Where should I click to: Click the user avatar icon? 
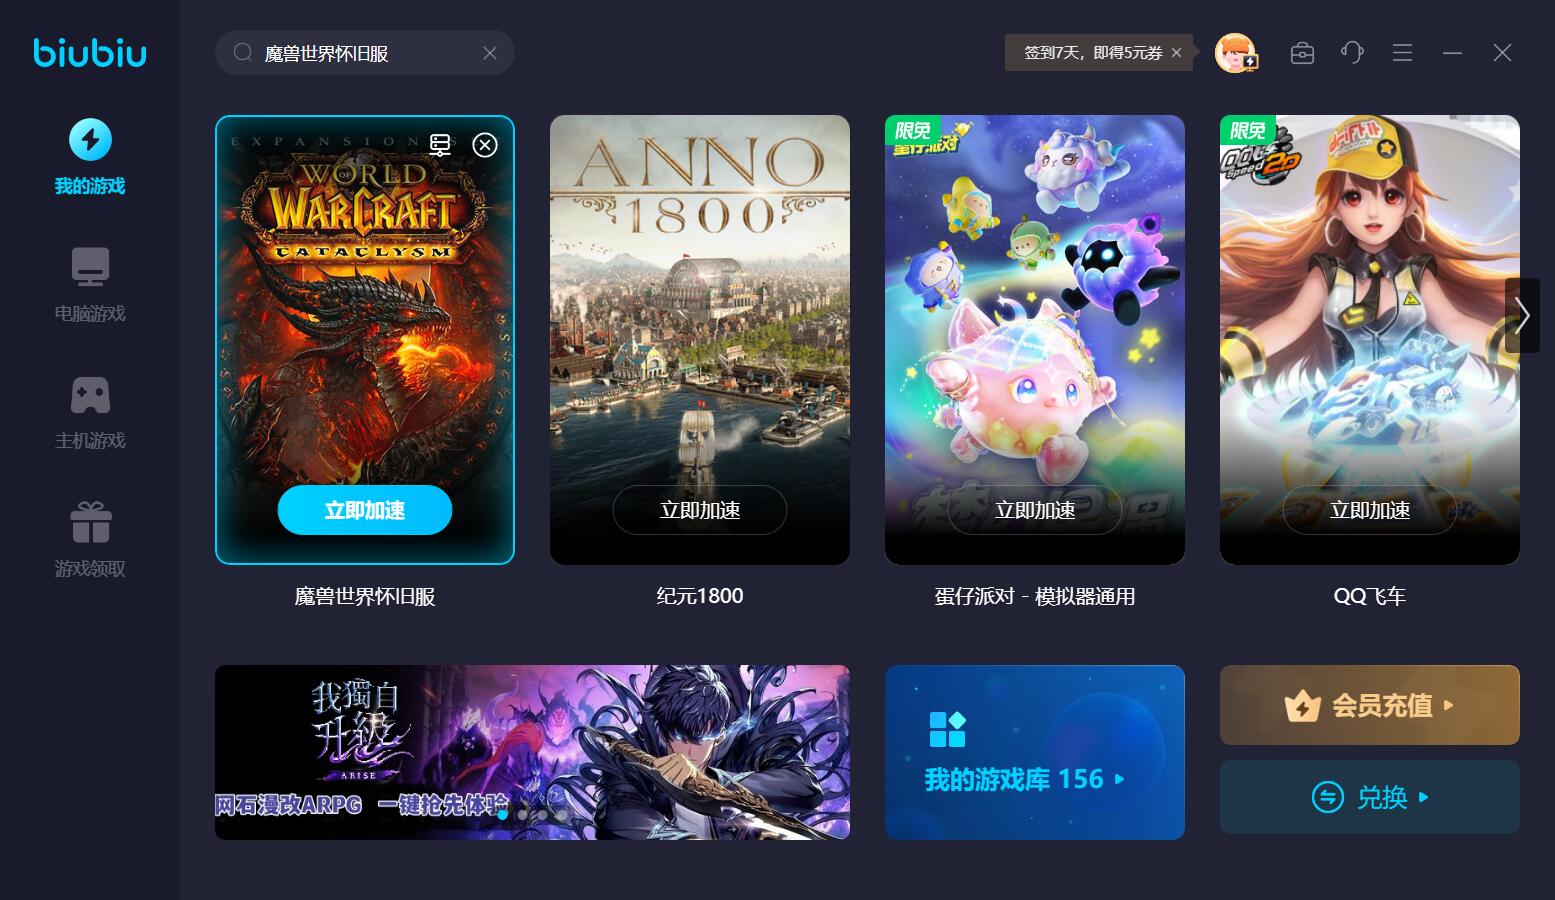[x=1236, y=53]
